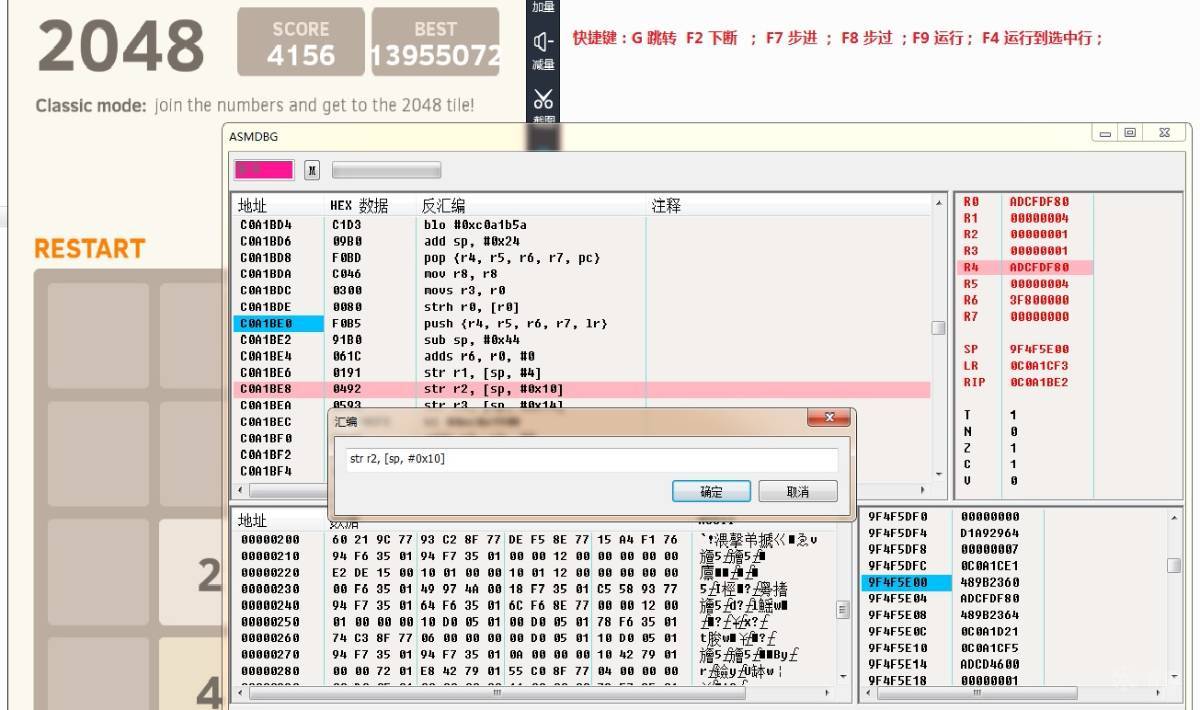Close the 汇编 dialog with its red X

[x=829, y=418]
